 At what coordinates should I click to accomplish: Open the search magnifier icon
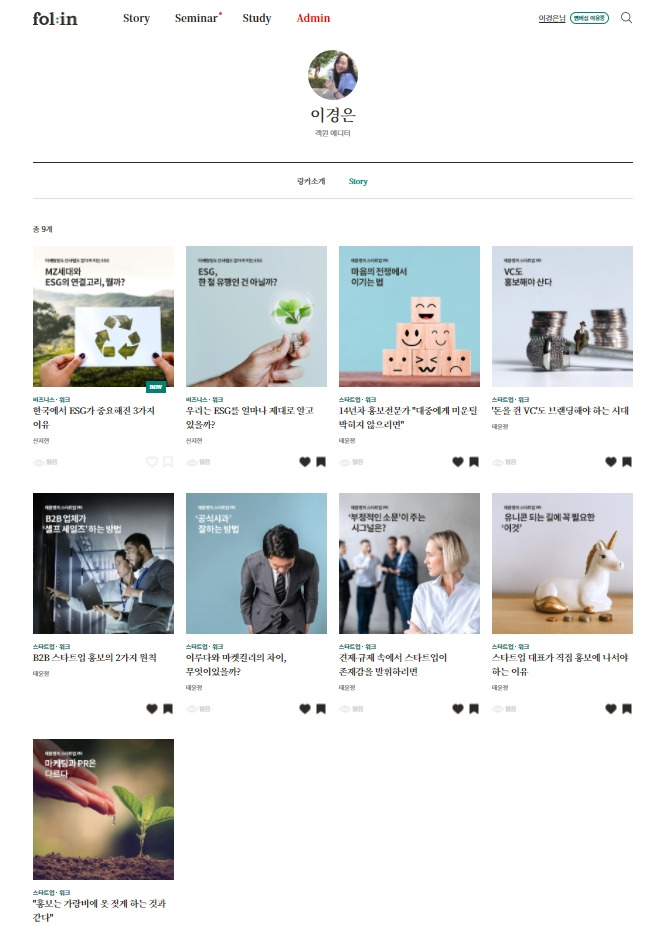[626, 18]
